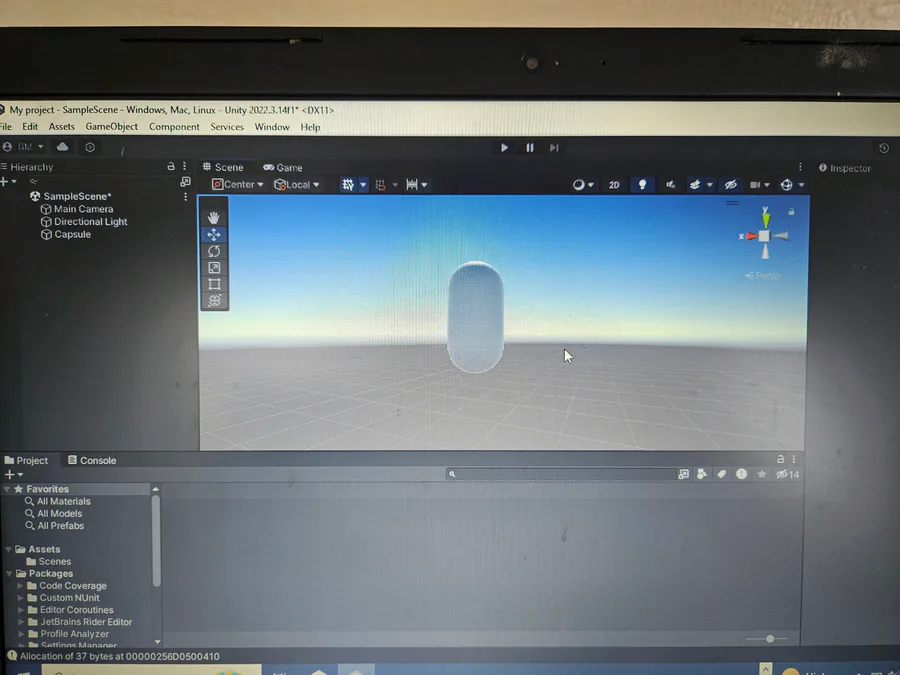Open the Assets menu

(61, 126)
